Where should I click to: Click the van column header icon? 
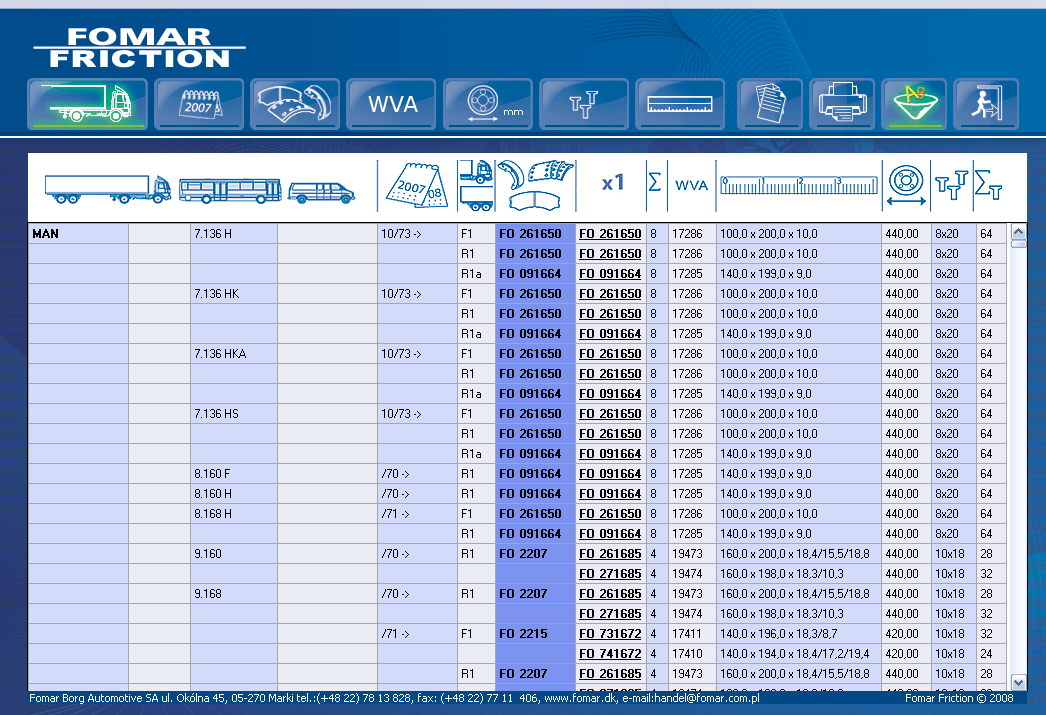point(321,193)
